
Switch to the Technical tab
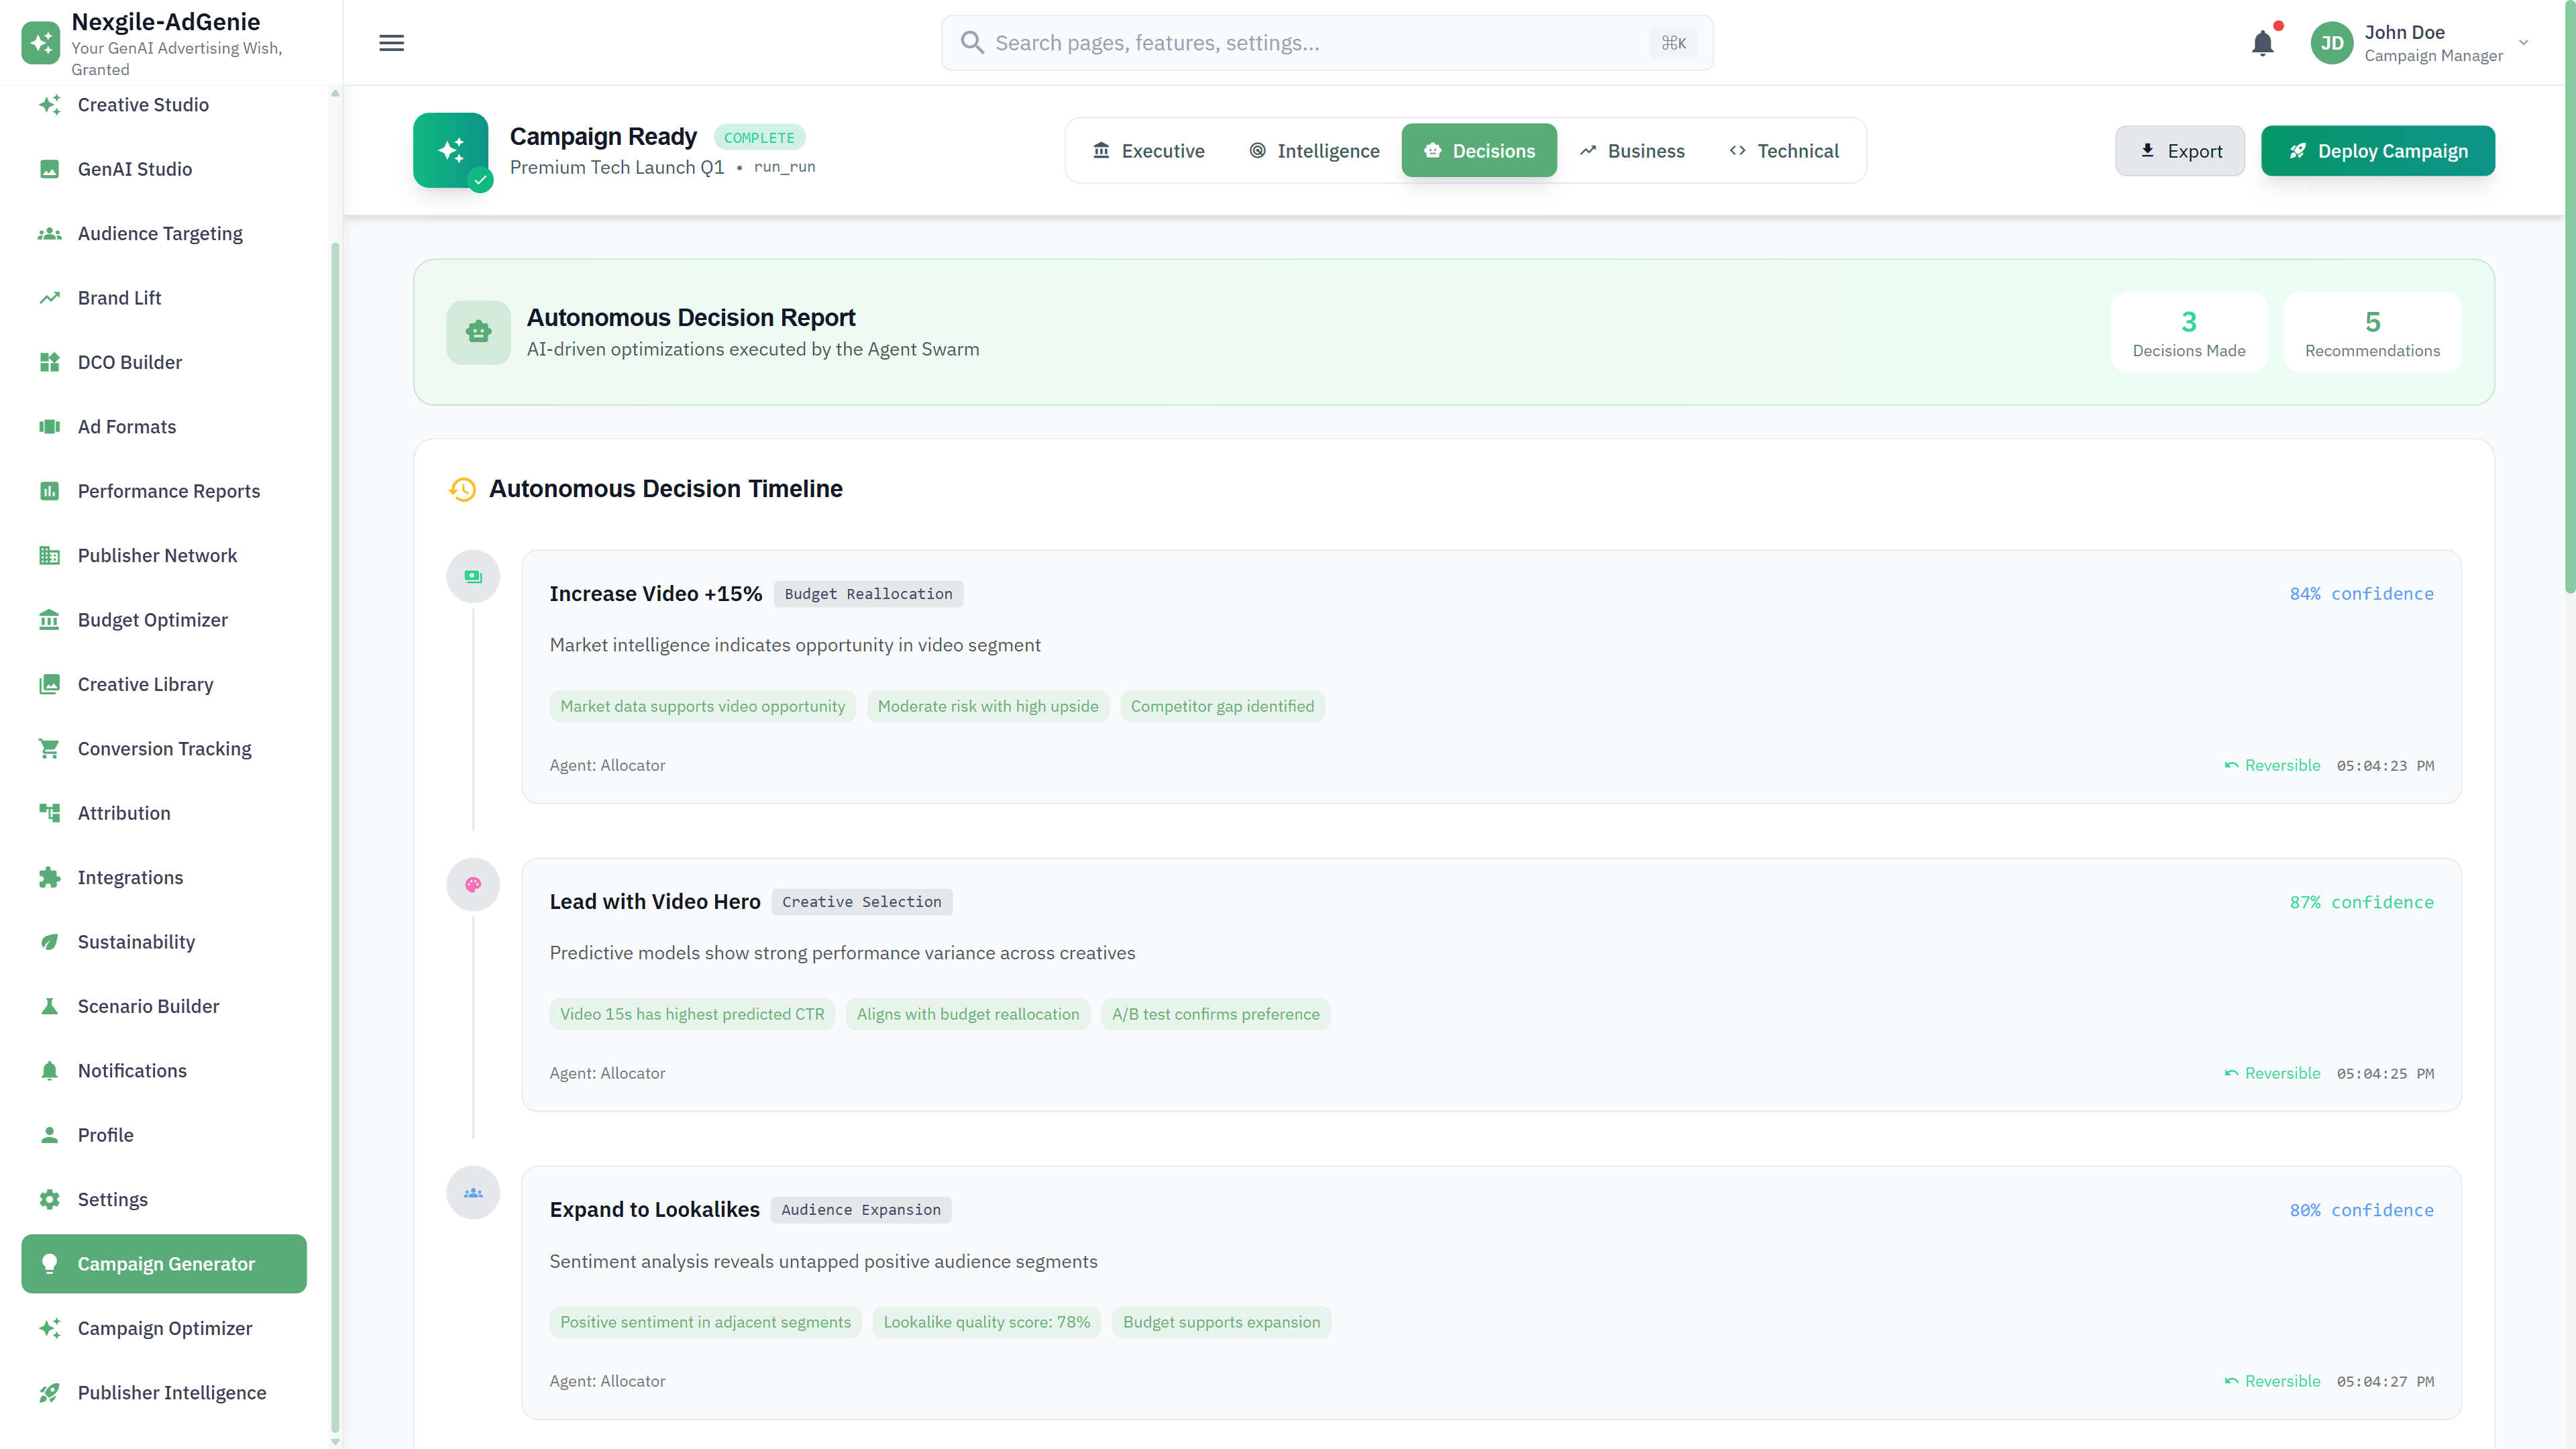(x=1784, y=150)
